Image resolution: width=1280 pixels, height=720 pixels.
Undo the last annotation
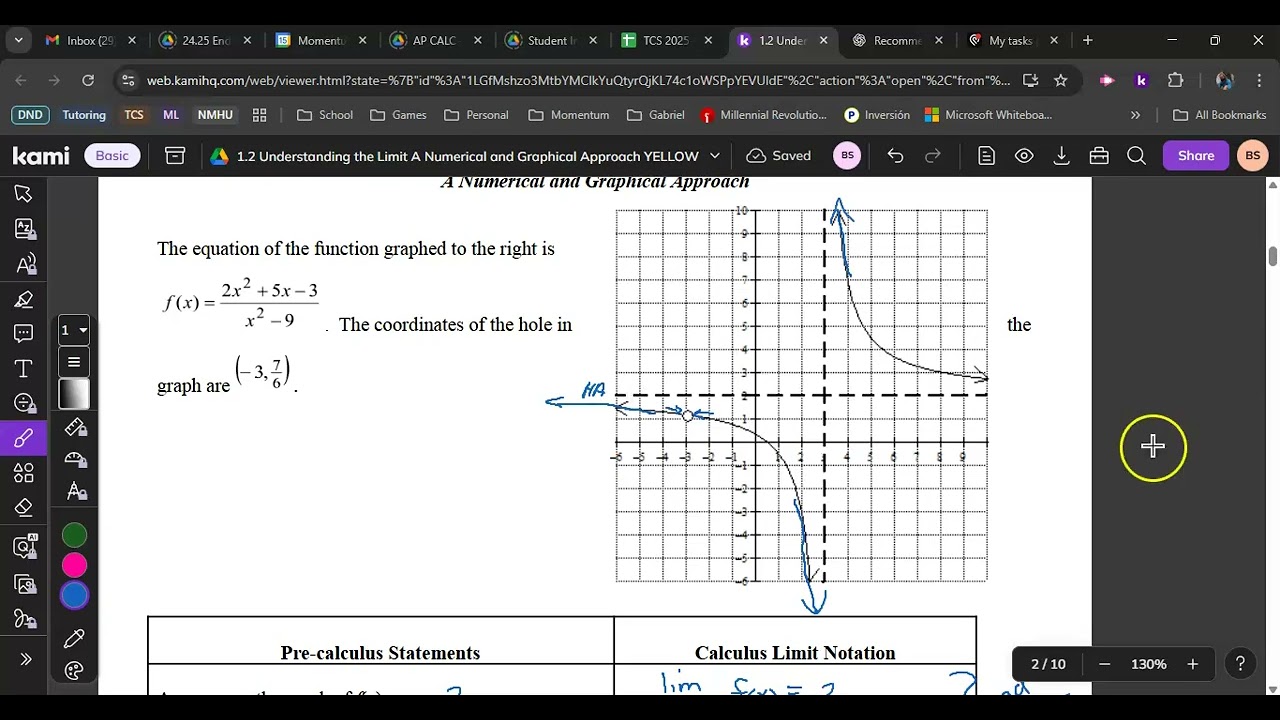[895, 156]
